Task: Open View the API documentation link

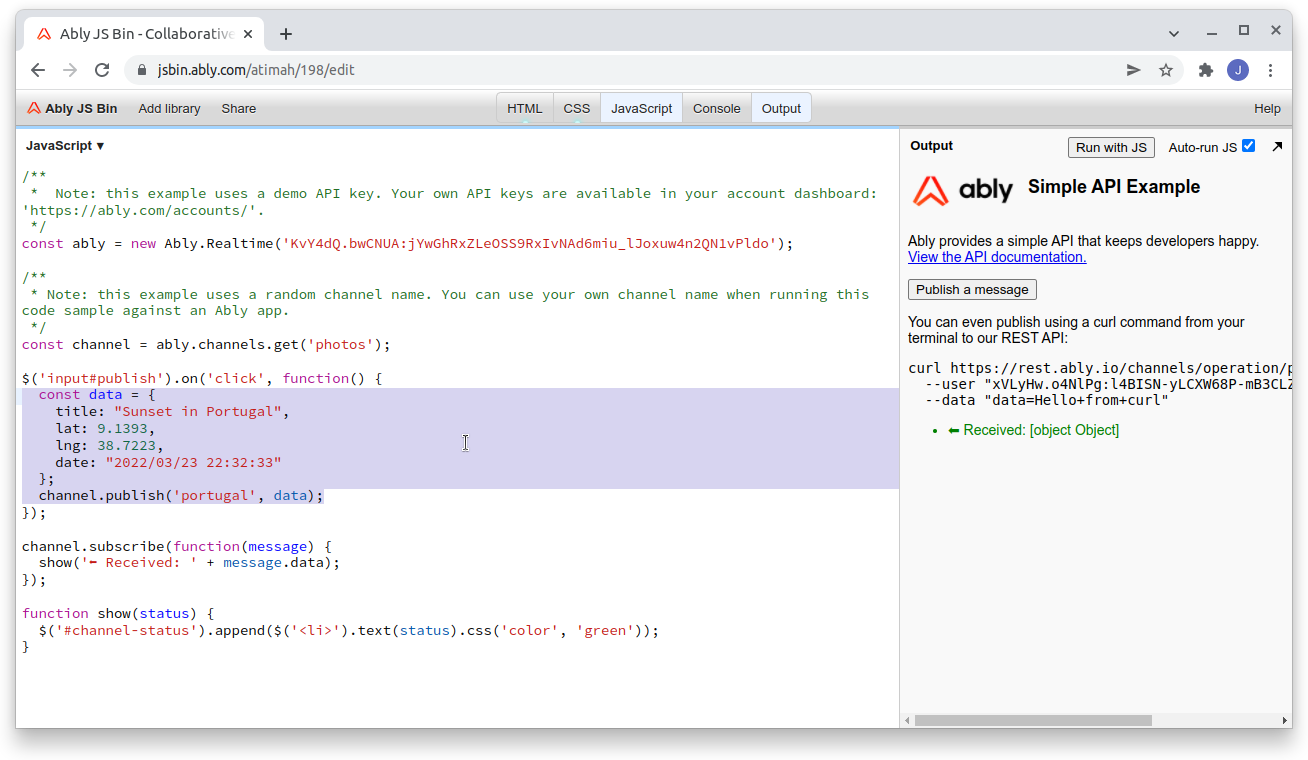Action: (x=997, y=257)
